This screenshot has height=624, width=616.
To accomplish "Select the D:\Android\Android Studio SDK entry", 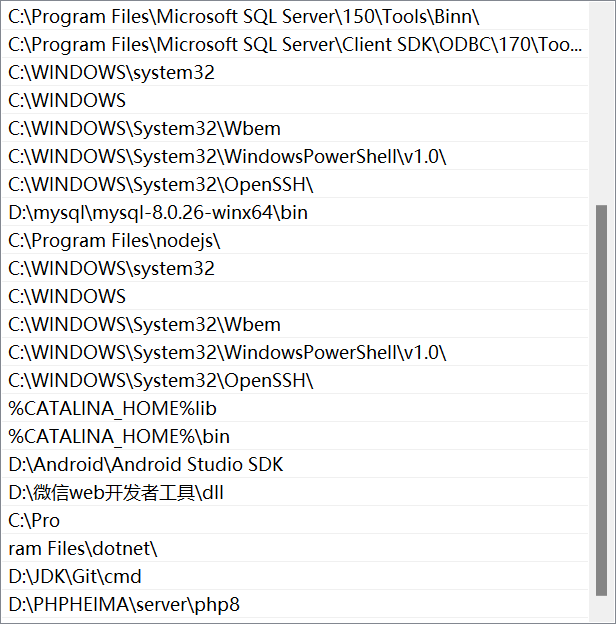I will (x=295, y=464).
